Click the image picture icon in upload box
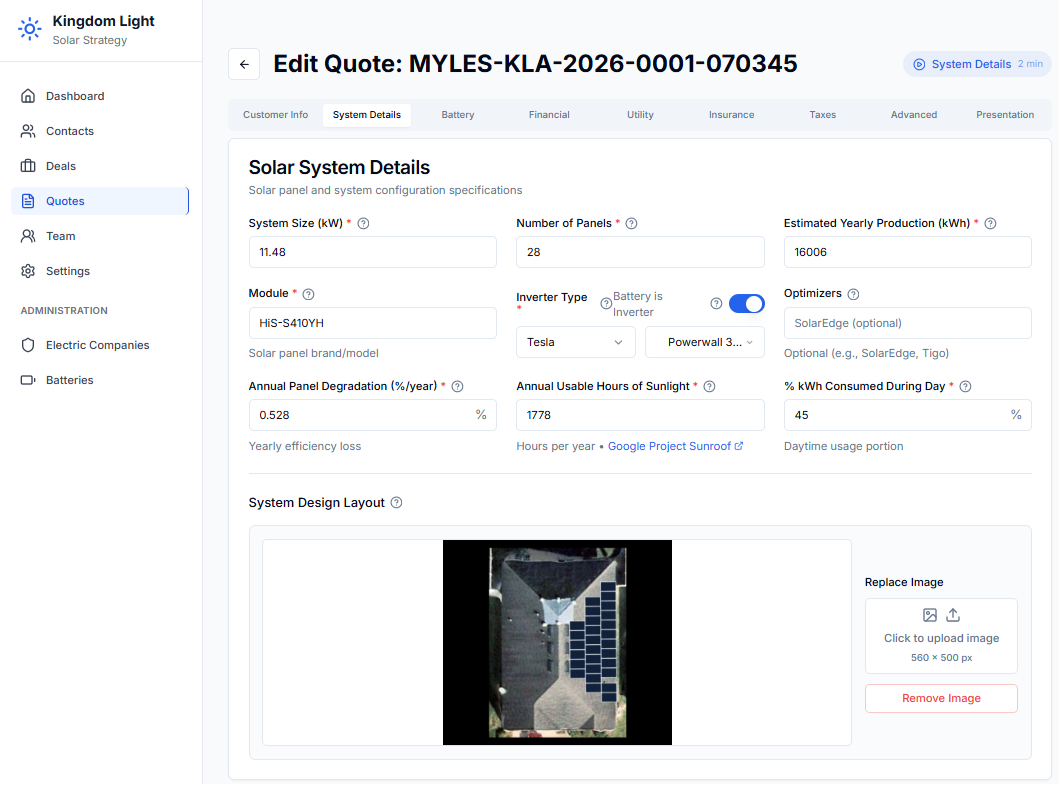This screenshot has width=1060, height=785. [x=930, y=615]
